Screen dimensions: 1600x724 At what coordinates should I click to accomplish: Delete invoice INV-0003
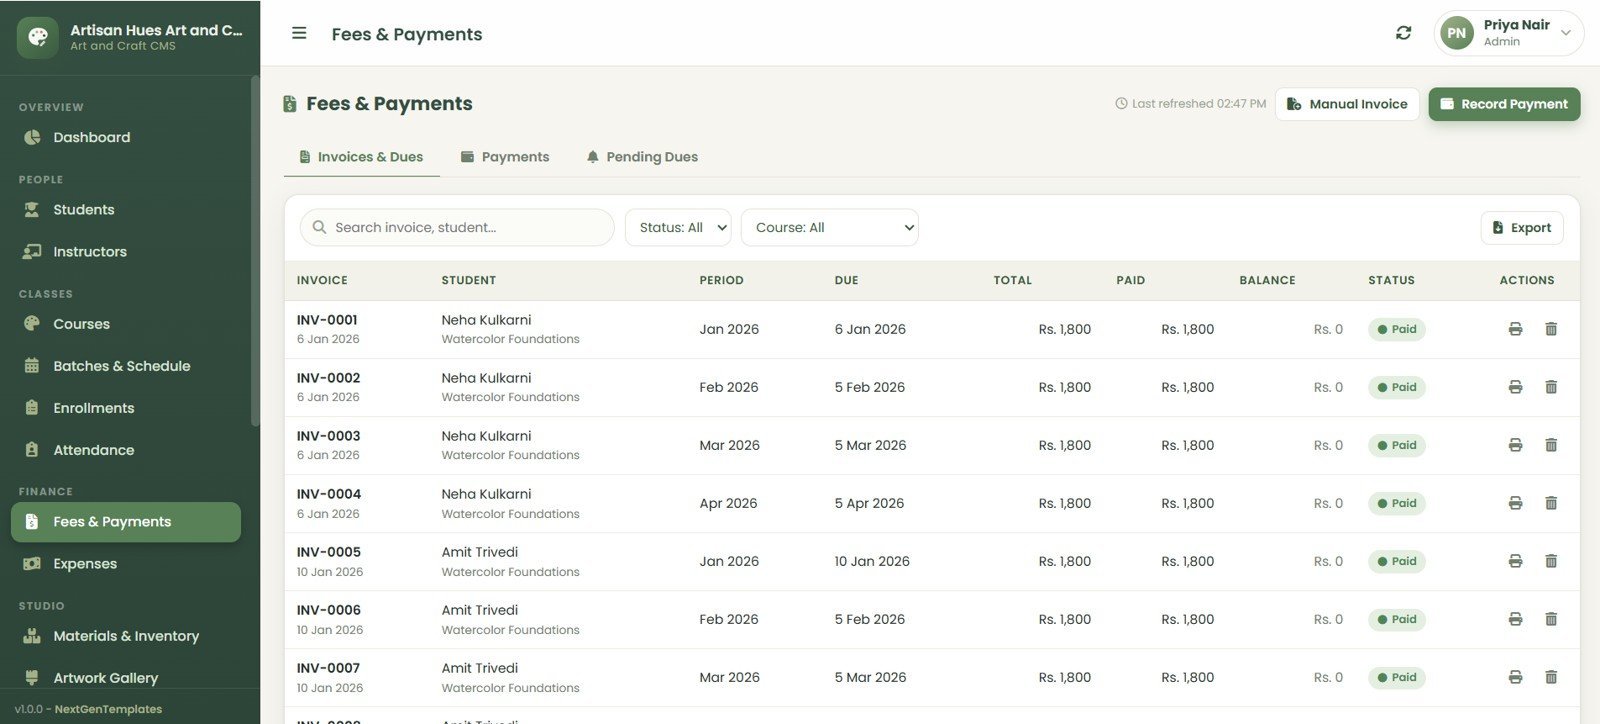(x=1551, y=445)
